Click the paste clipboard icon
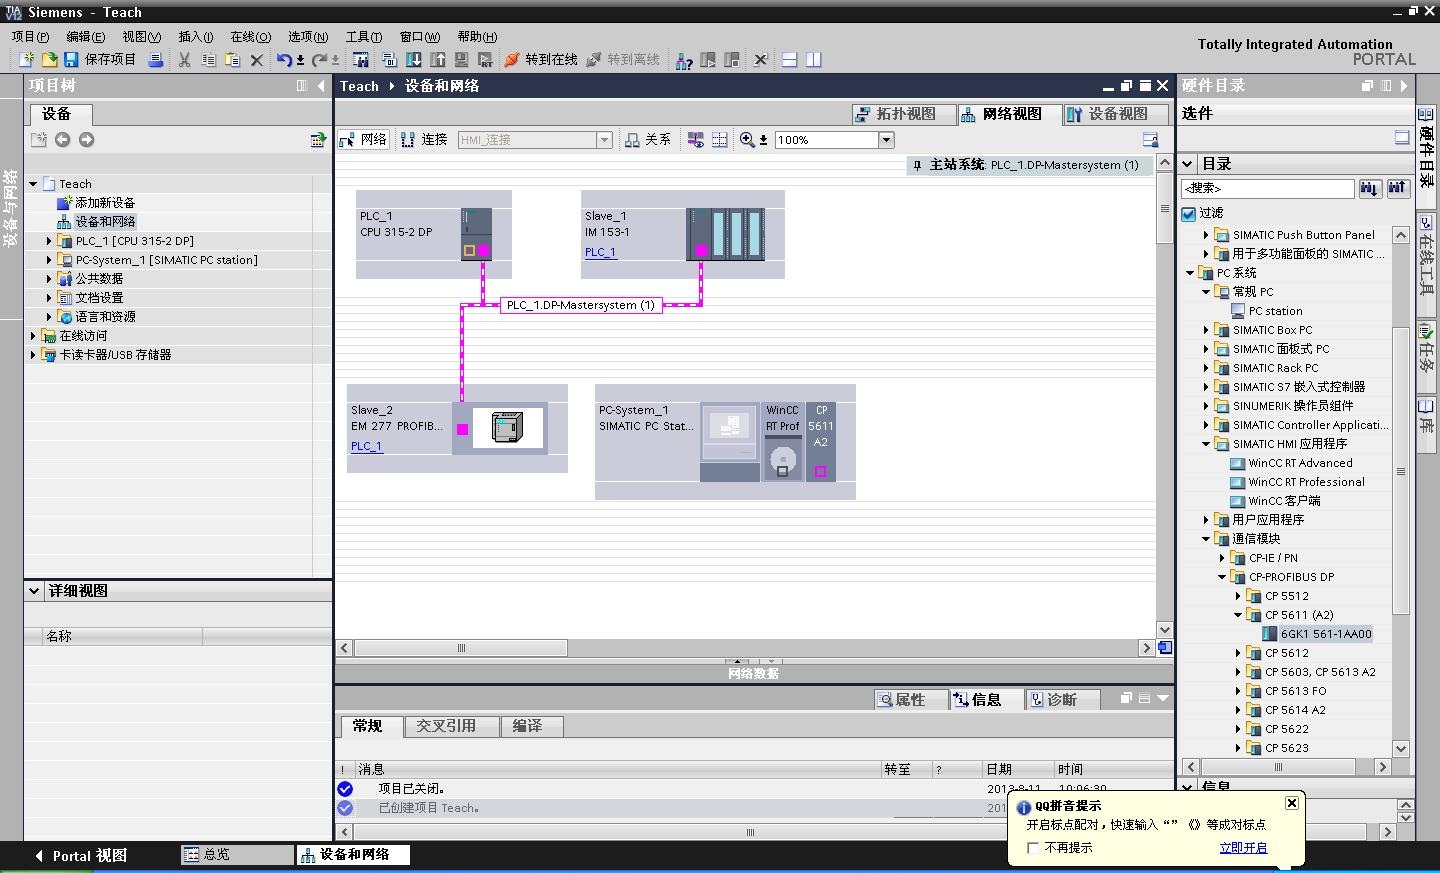1440x873 pixels. pyautogui.click(x=232, y=60)
